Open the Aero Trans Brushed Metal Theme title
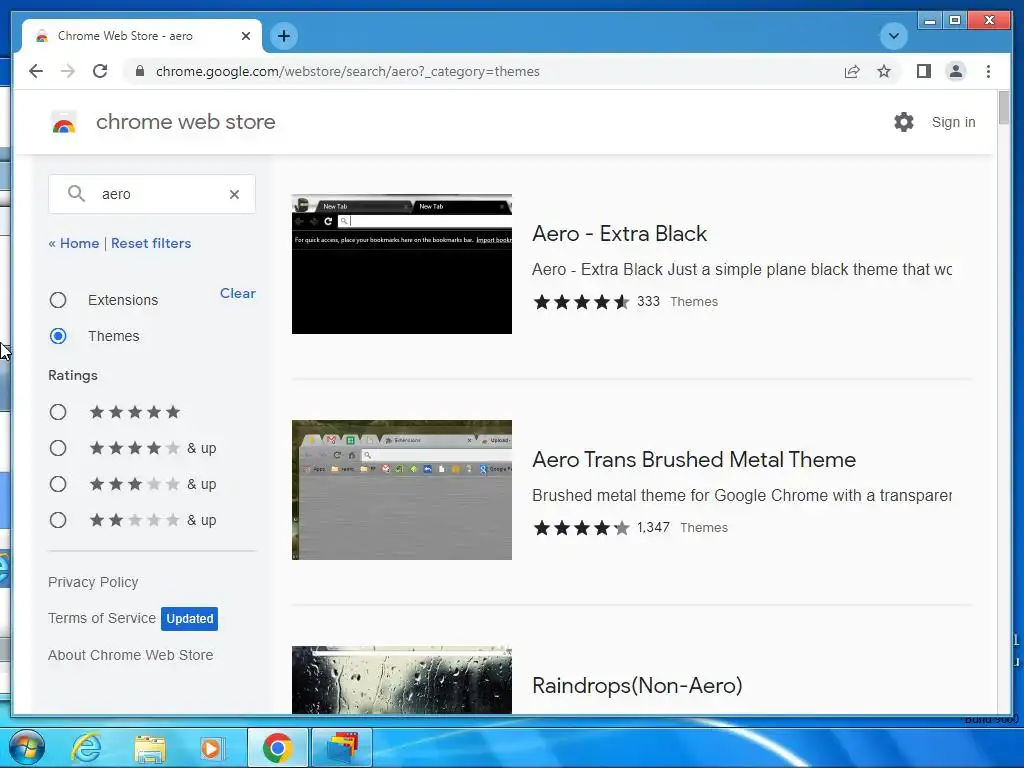Image resolution: width=1024 pixels, height=768 pixels. tap(694, 460)
